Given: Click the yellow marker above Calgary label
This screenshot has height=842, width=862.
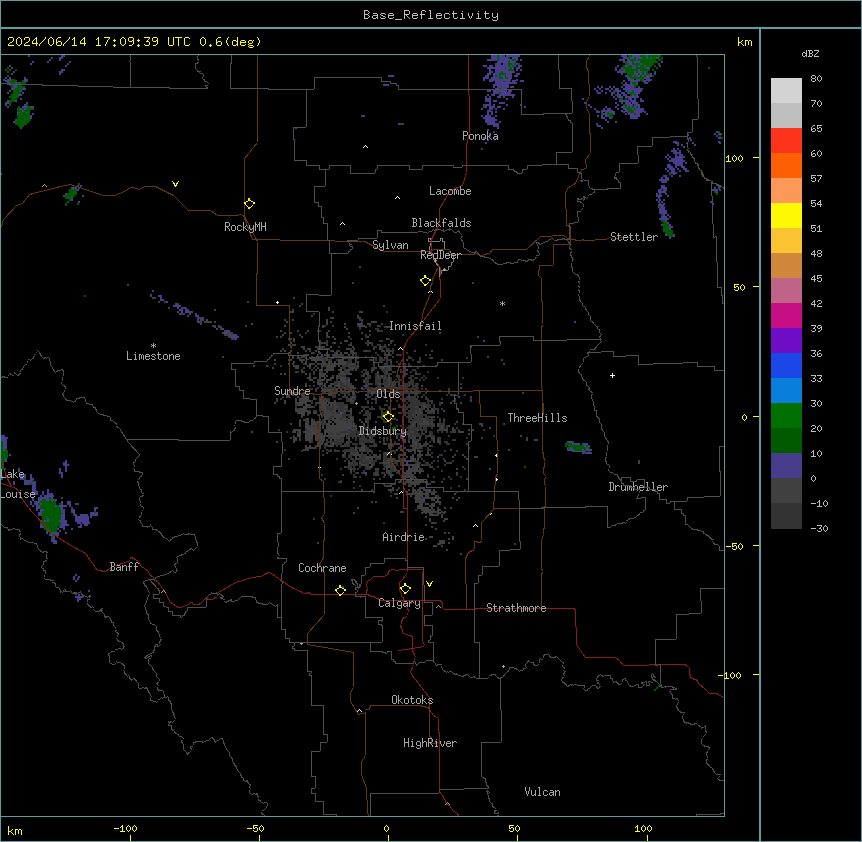Looking at the screenshot, I should click(405, 589).
